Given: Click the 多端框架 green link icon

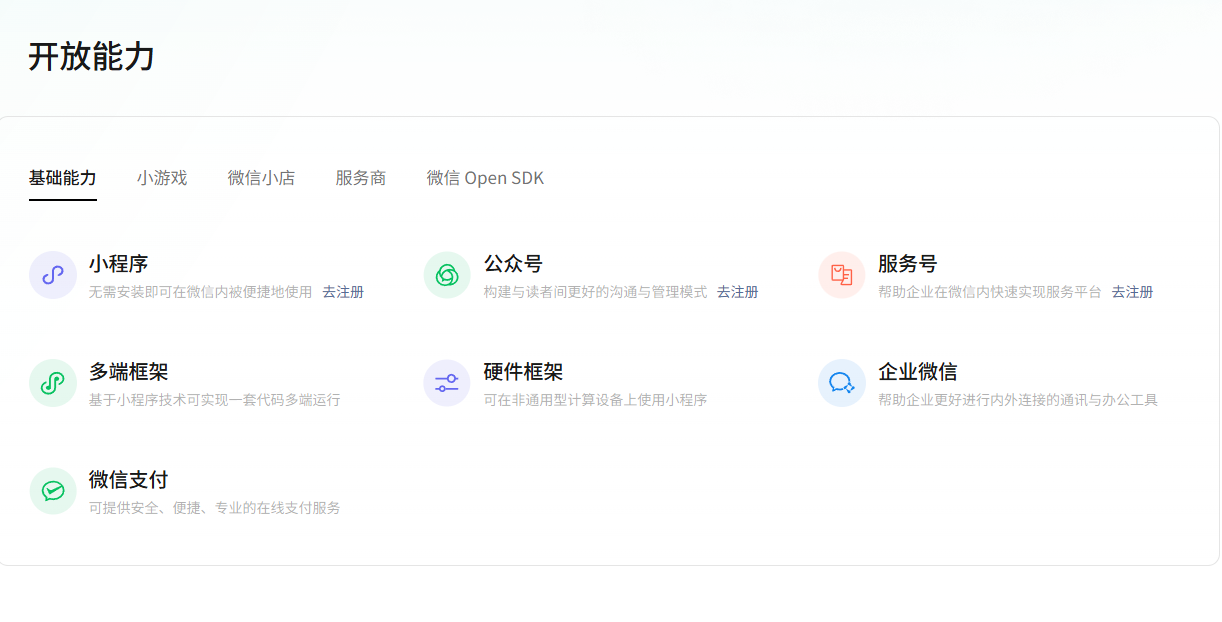Looking at the screenshot, I should click(53, 383).
